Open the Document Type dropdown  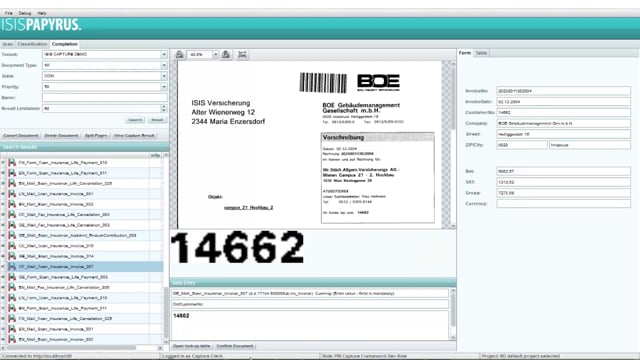(164, 65)
